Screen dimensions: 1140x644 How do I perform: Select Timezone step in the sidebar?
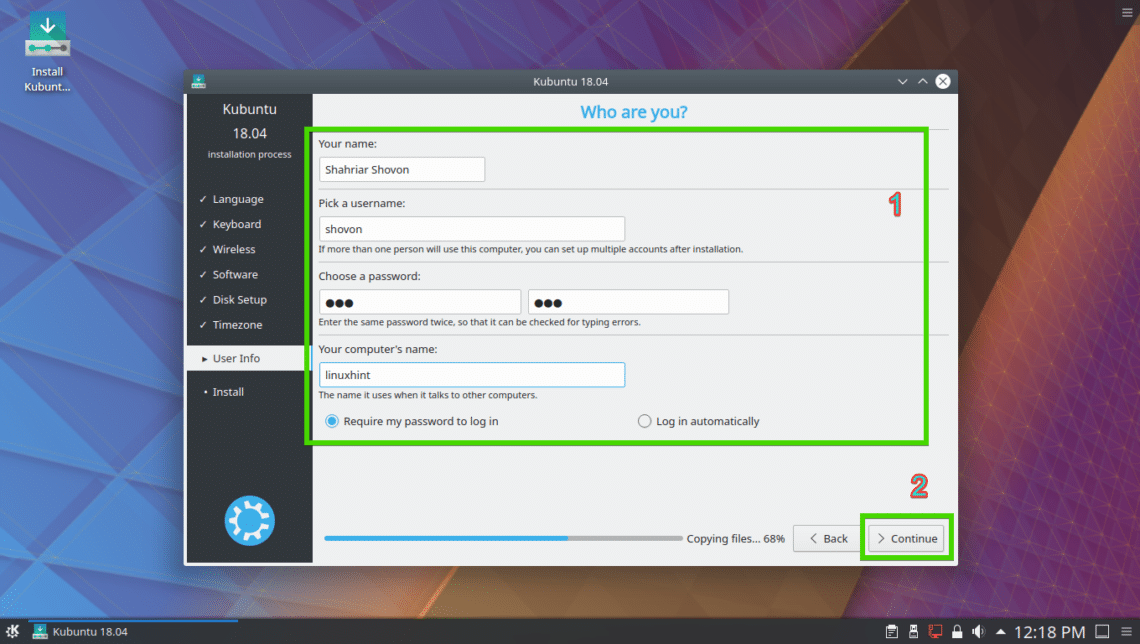(x=237, y=325)
